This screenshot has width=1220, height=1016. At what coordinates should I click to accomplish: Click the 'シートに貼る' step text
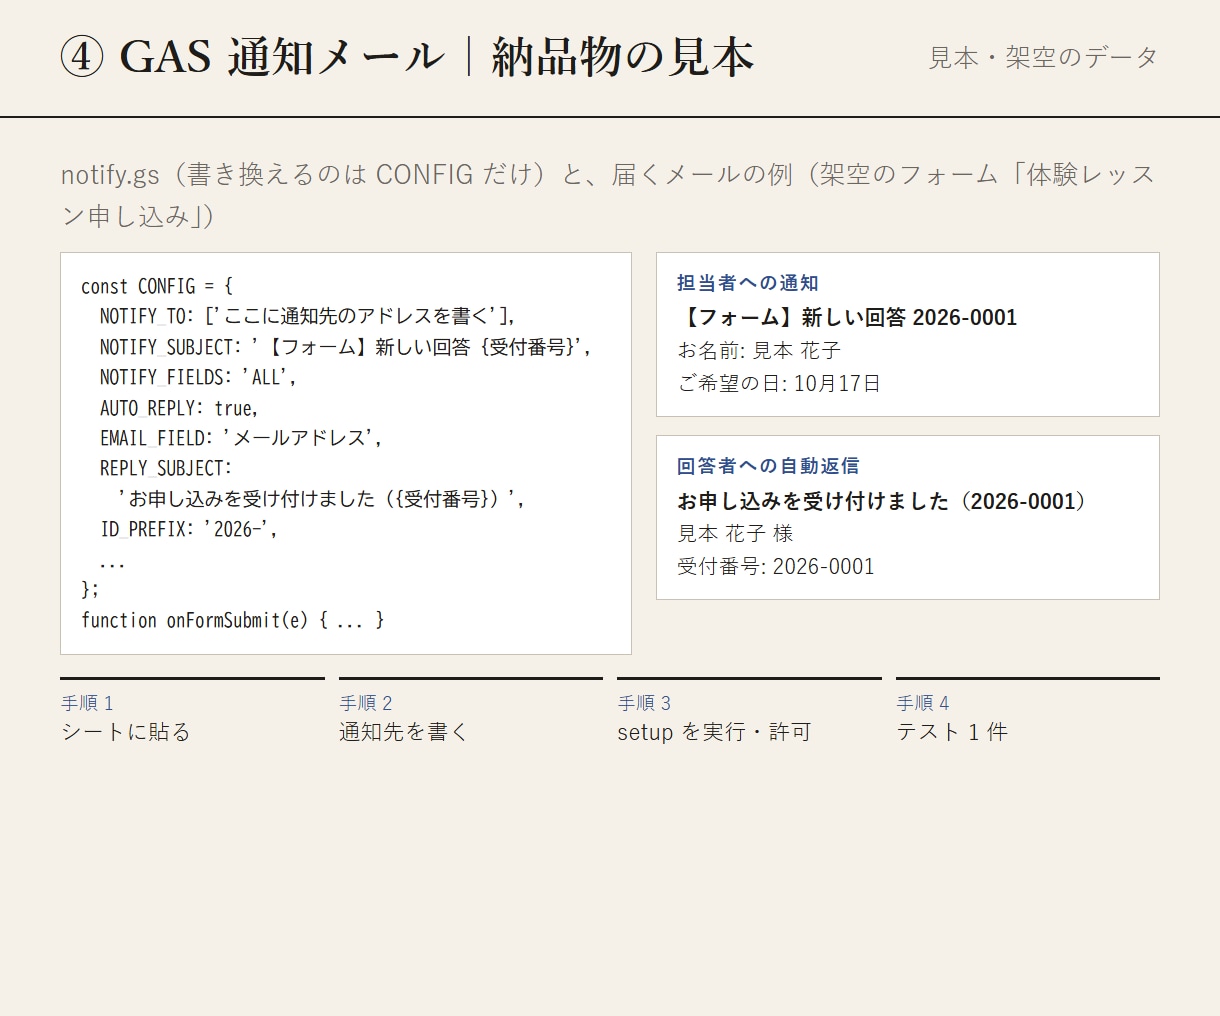tap(125, 732)
